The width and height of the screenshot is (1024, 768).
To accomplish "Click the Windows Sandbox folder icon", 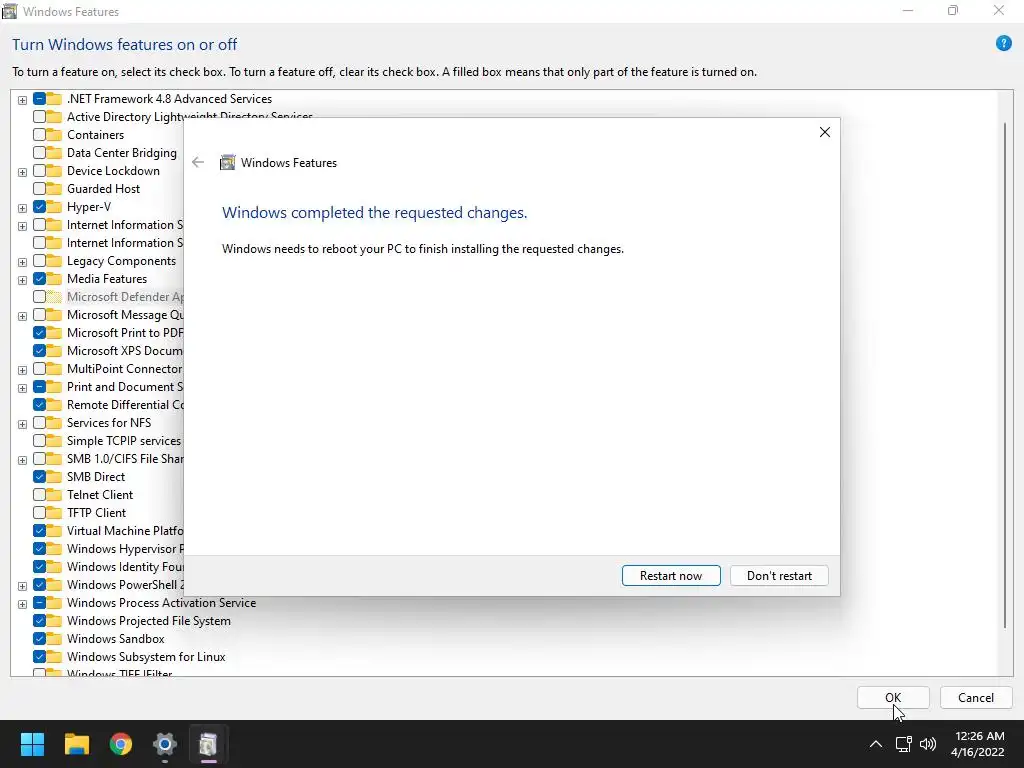I will (x=54, y=639).
